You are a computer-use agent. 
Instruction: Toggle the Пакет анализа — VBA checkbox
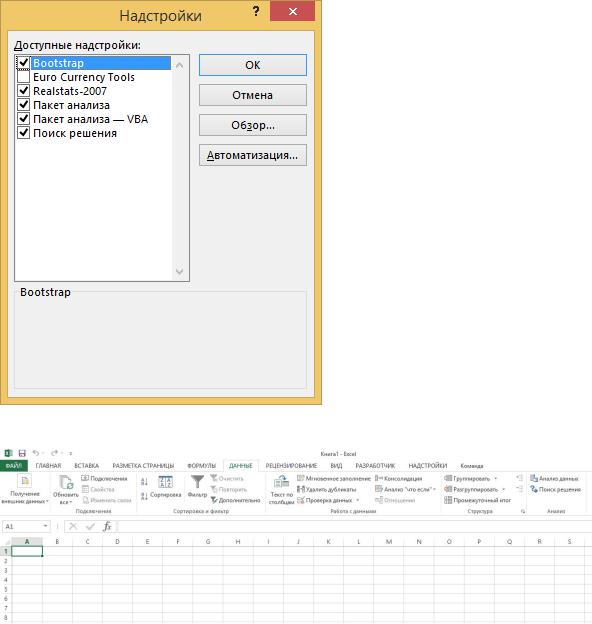click(x=23, y=119)
